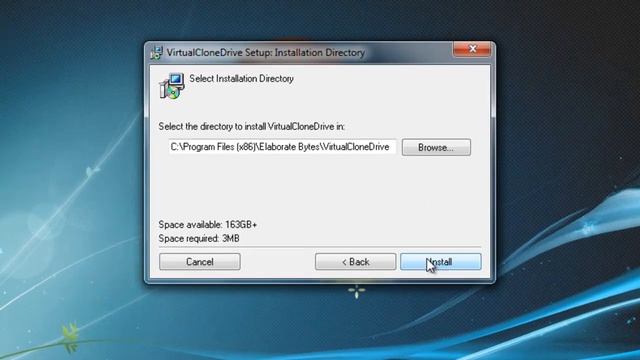
Task: Go back with the < Back button
Action: click(x=355, y=262)
